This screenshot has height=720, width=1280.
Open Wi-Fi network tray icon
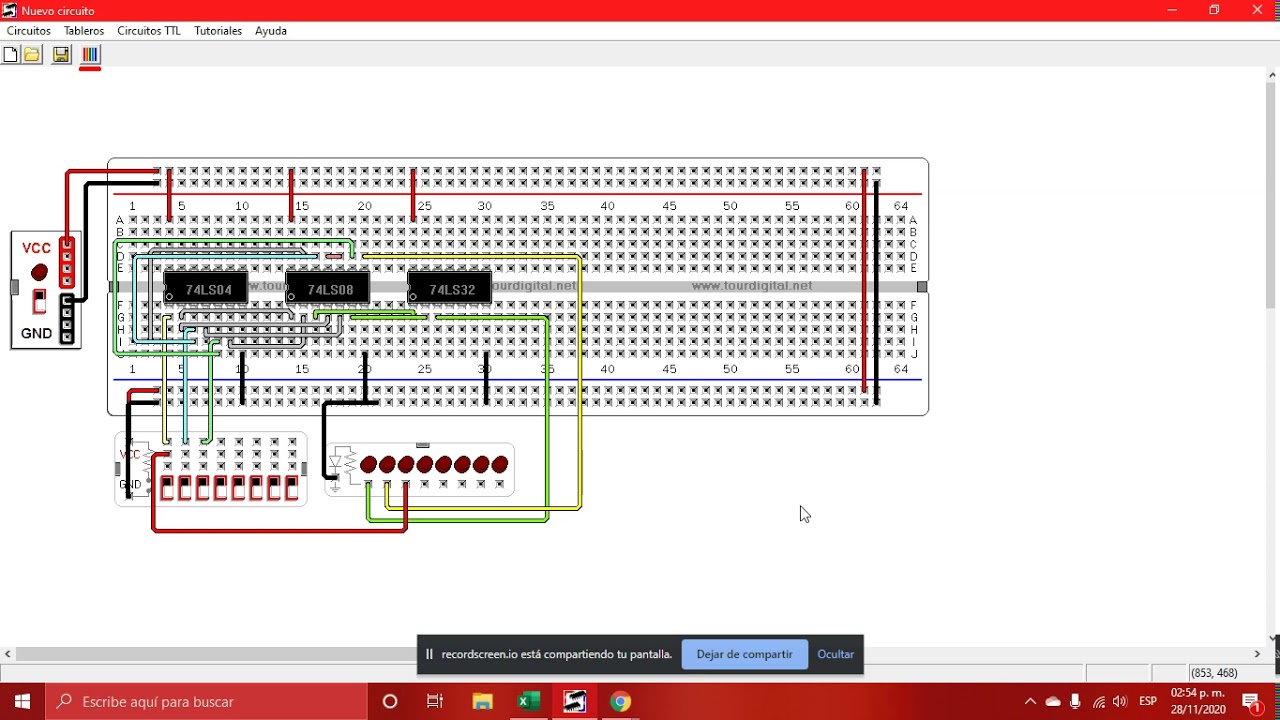click(1099, 702)
